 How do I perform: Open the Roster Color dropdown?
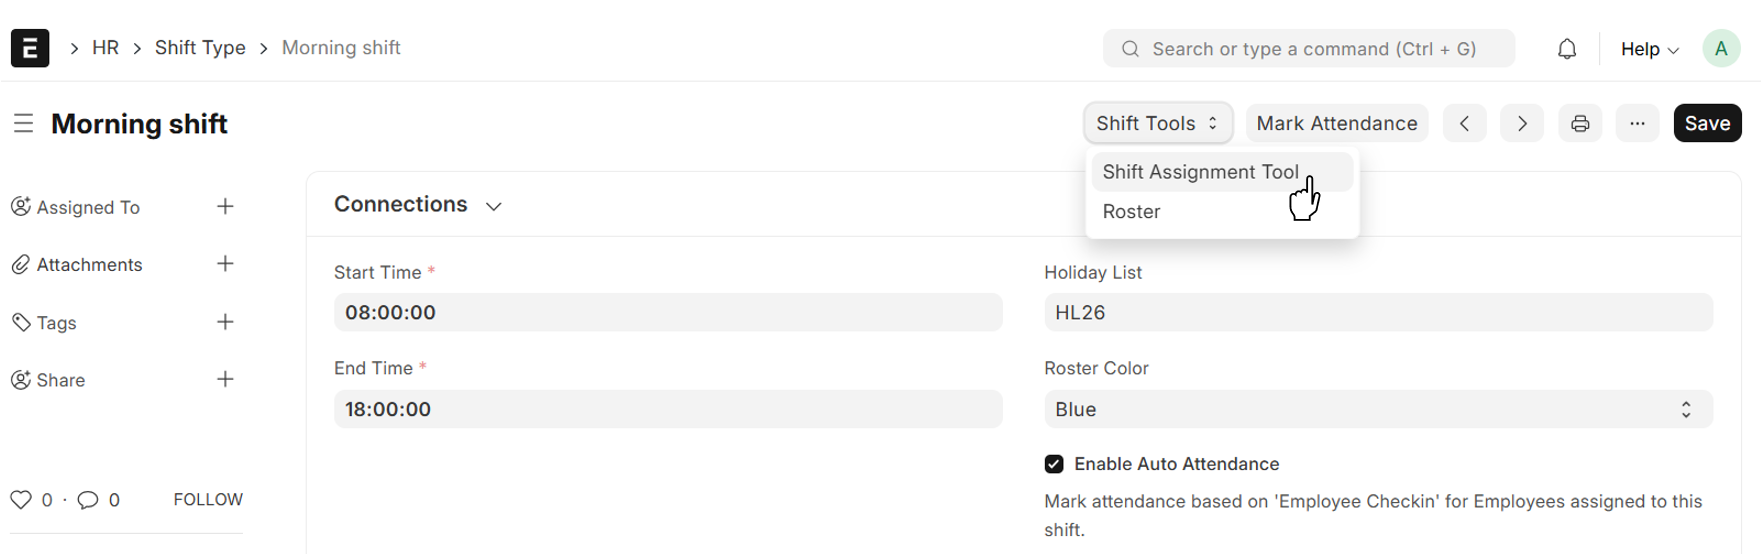[1377, 410]
